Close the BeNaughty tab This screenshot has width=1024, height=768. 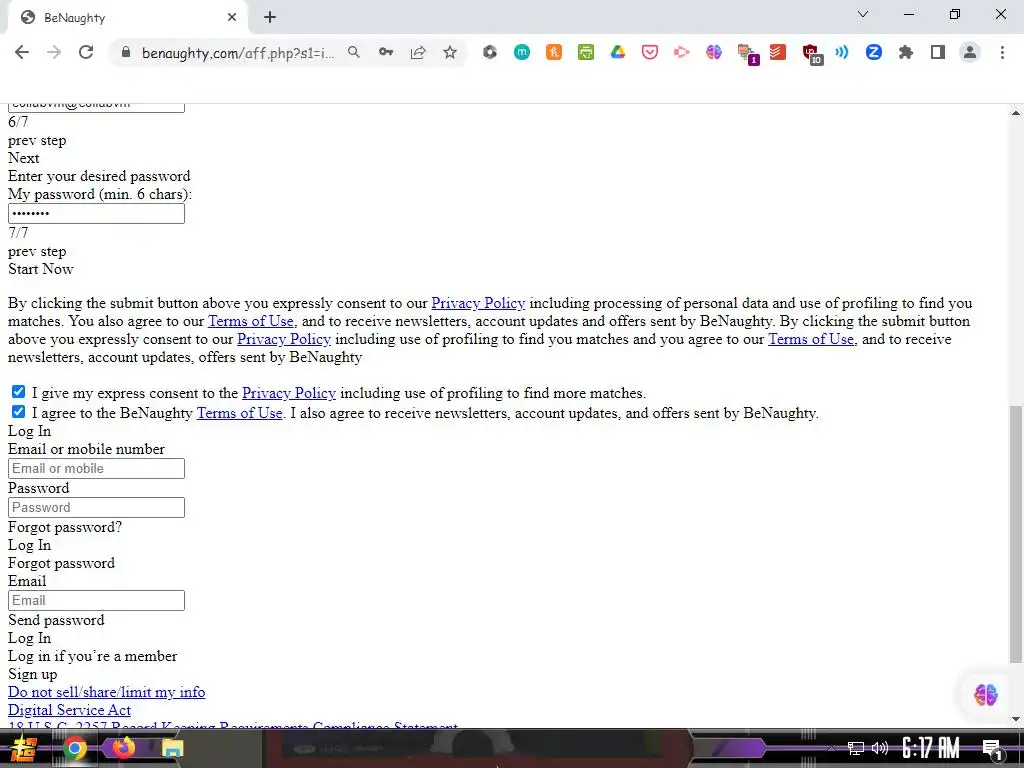coord(232,18)
